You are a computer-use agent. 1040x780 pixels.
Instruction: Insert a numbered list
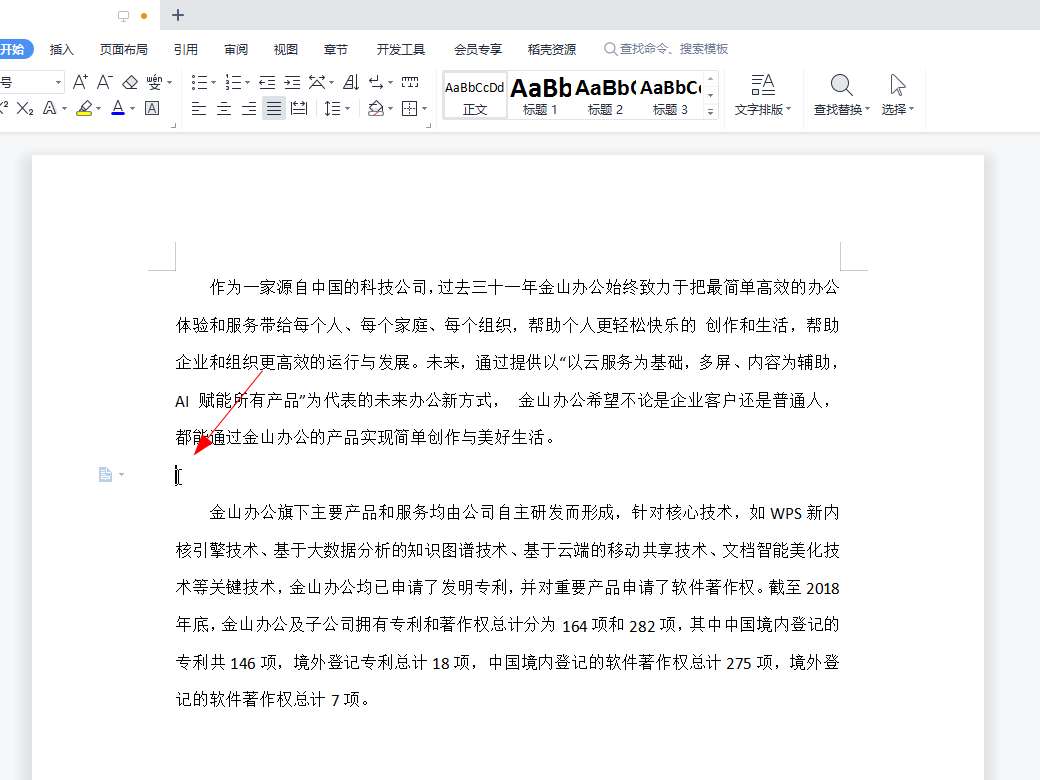[x=233, y=82]
